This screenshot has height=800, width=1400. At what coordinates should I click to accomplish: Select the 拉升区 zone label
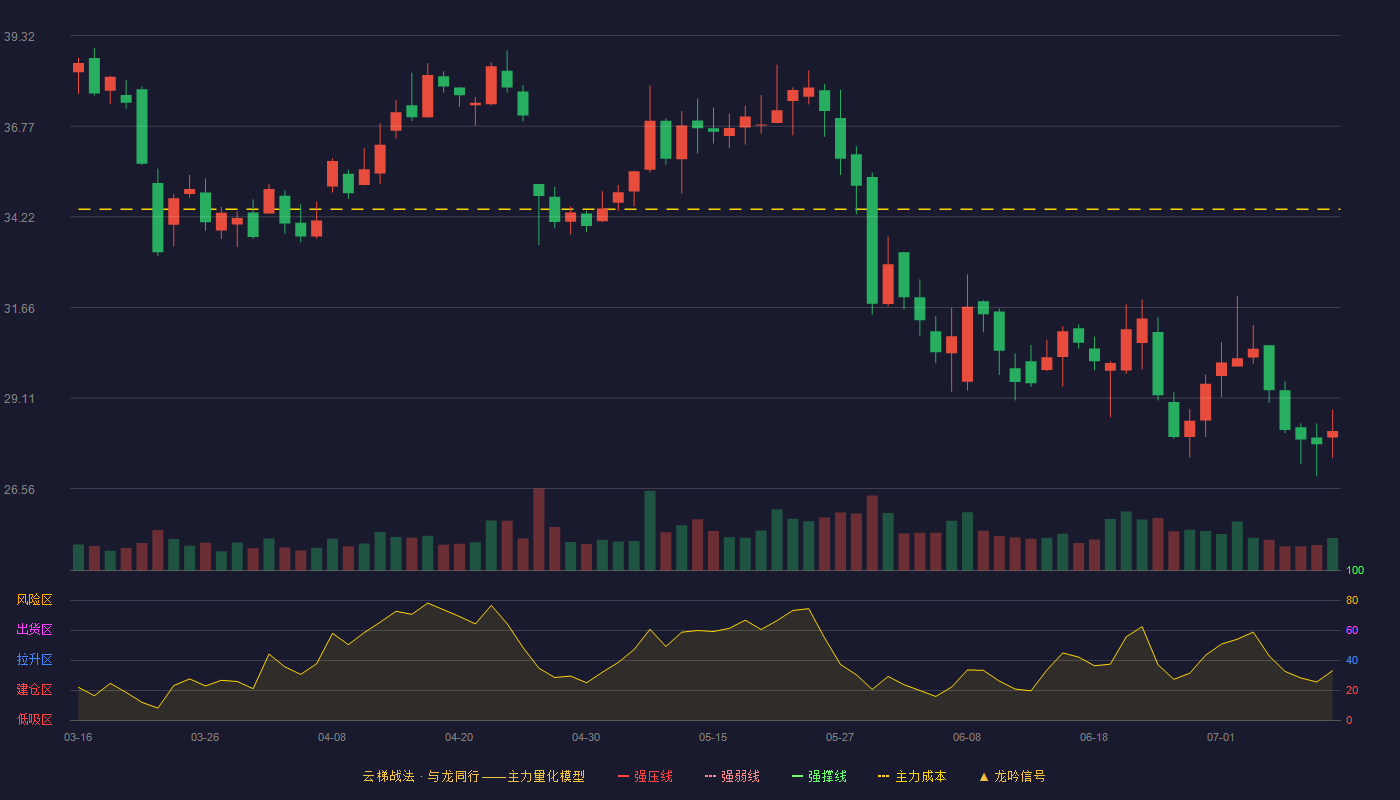tap(34, 660)
